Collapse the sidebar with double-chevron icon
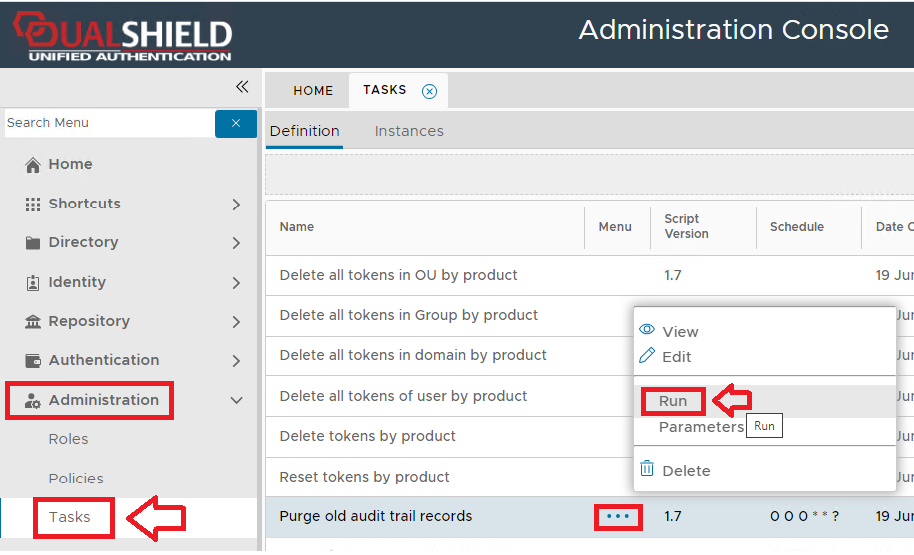The width and height of the screenshot is (914, 555). pyautogui.click(x=242, y=87)
